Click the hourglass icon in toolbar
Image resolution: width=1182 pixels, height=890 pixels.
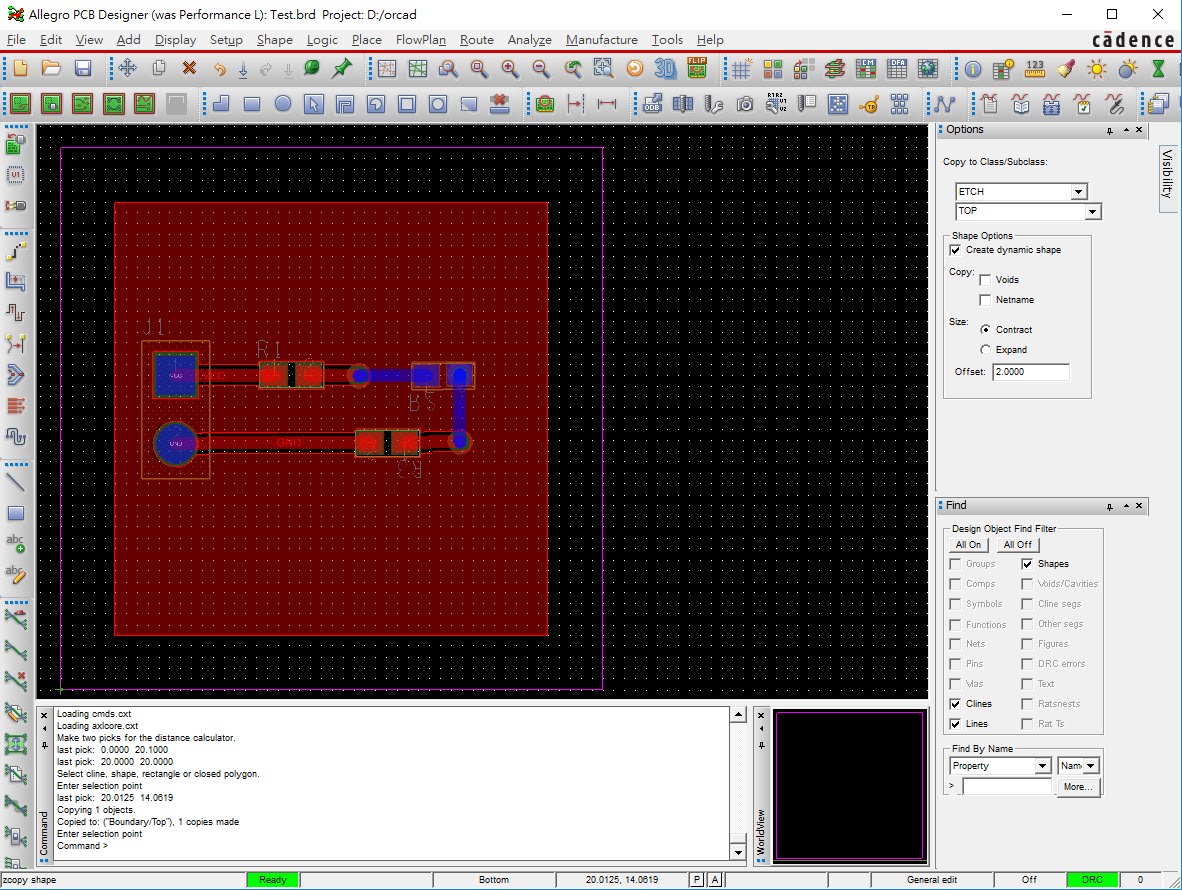click(x=1158, y=69)
